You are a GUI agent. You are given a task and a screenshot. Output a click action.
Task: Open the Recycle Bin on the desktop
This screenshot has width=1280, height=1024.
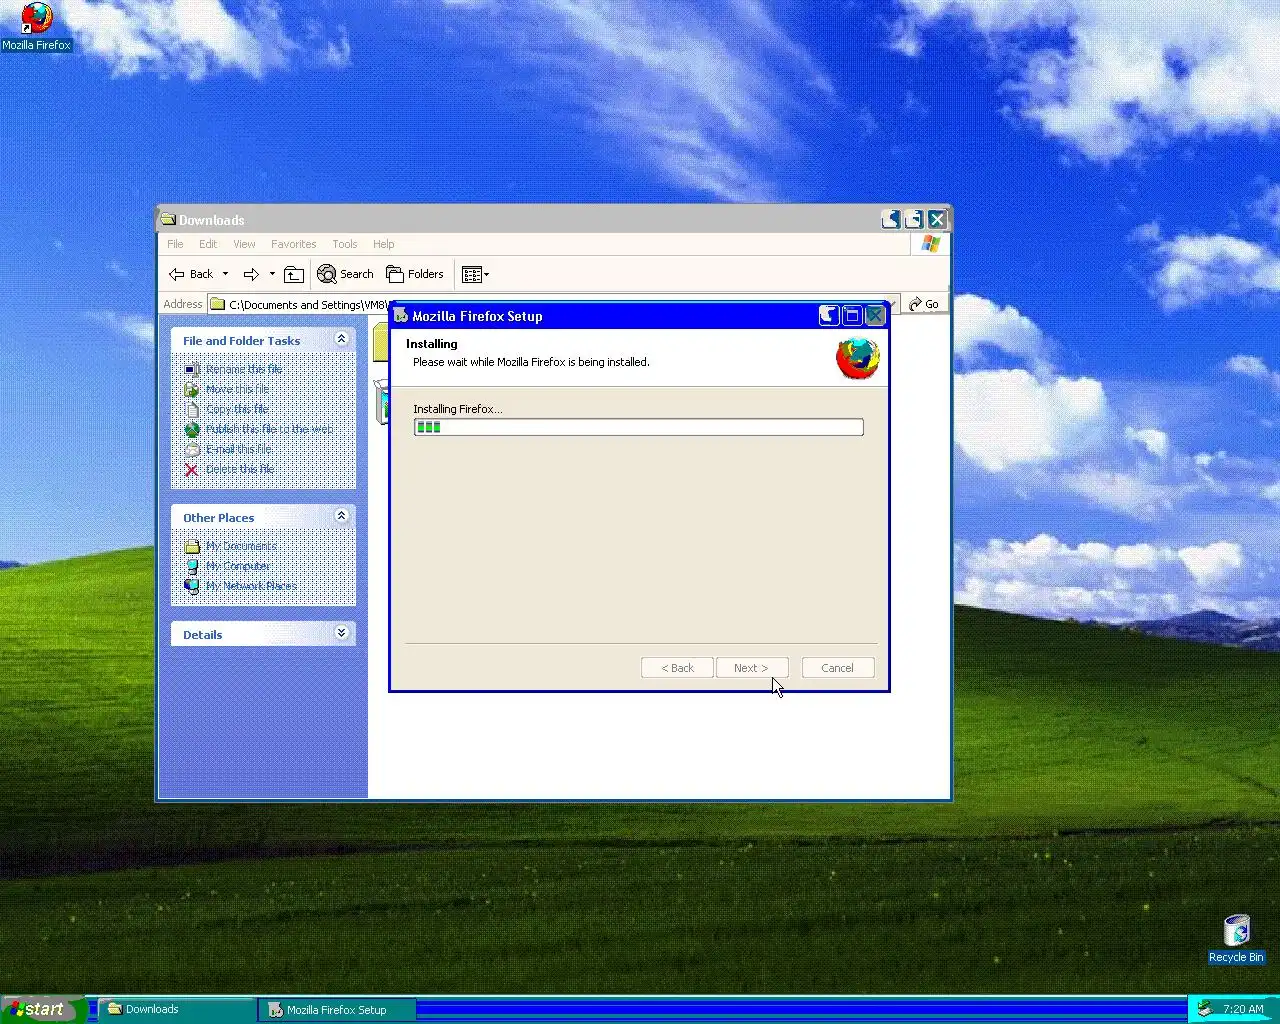pyautogui.click(x=1236, y=939)
